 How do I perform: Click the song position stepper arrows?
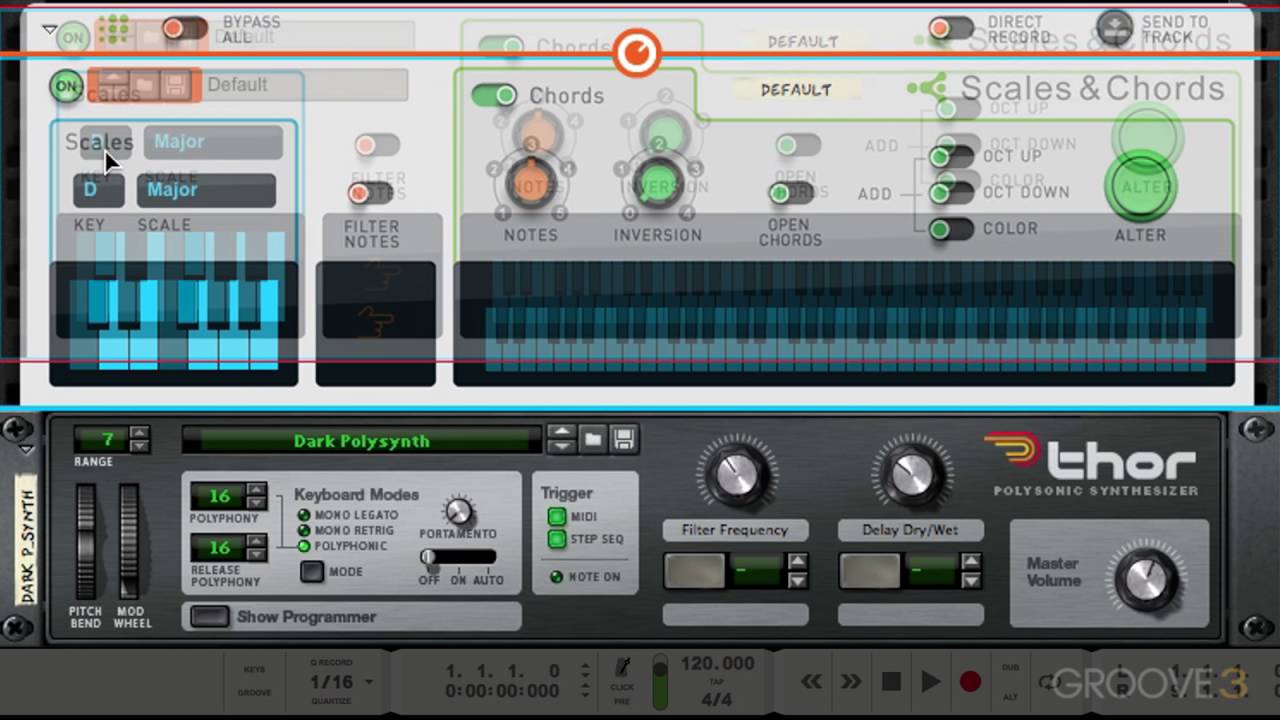(x=585, y=681)
